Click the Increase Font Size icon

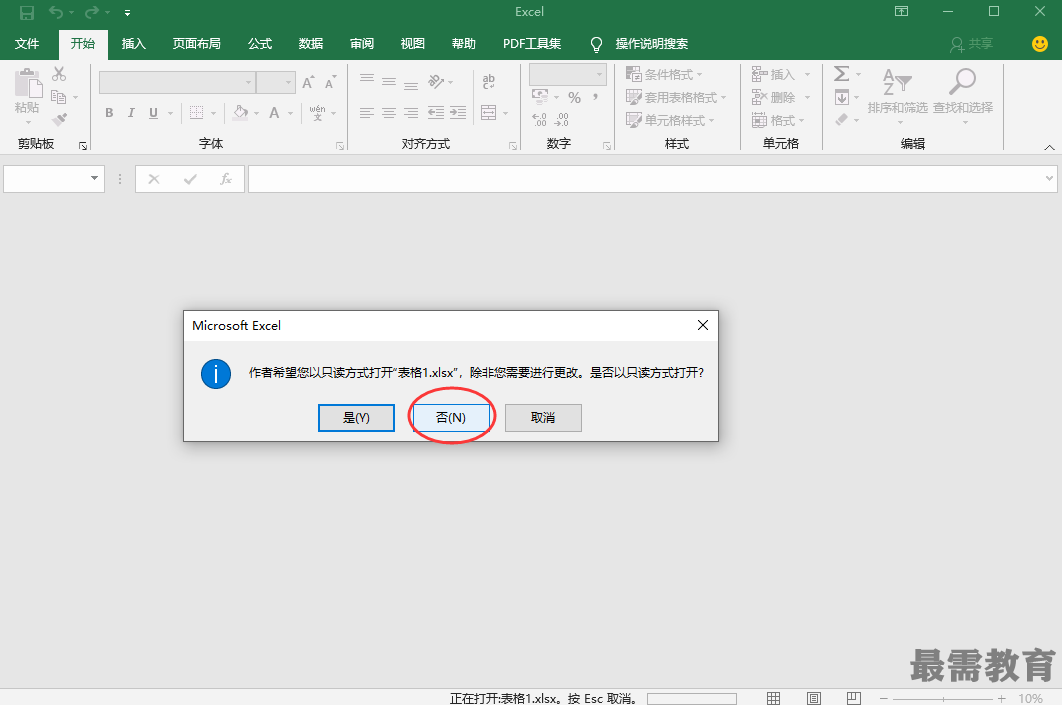(308, 83)
